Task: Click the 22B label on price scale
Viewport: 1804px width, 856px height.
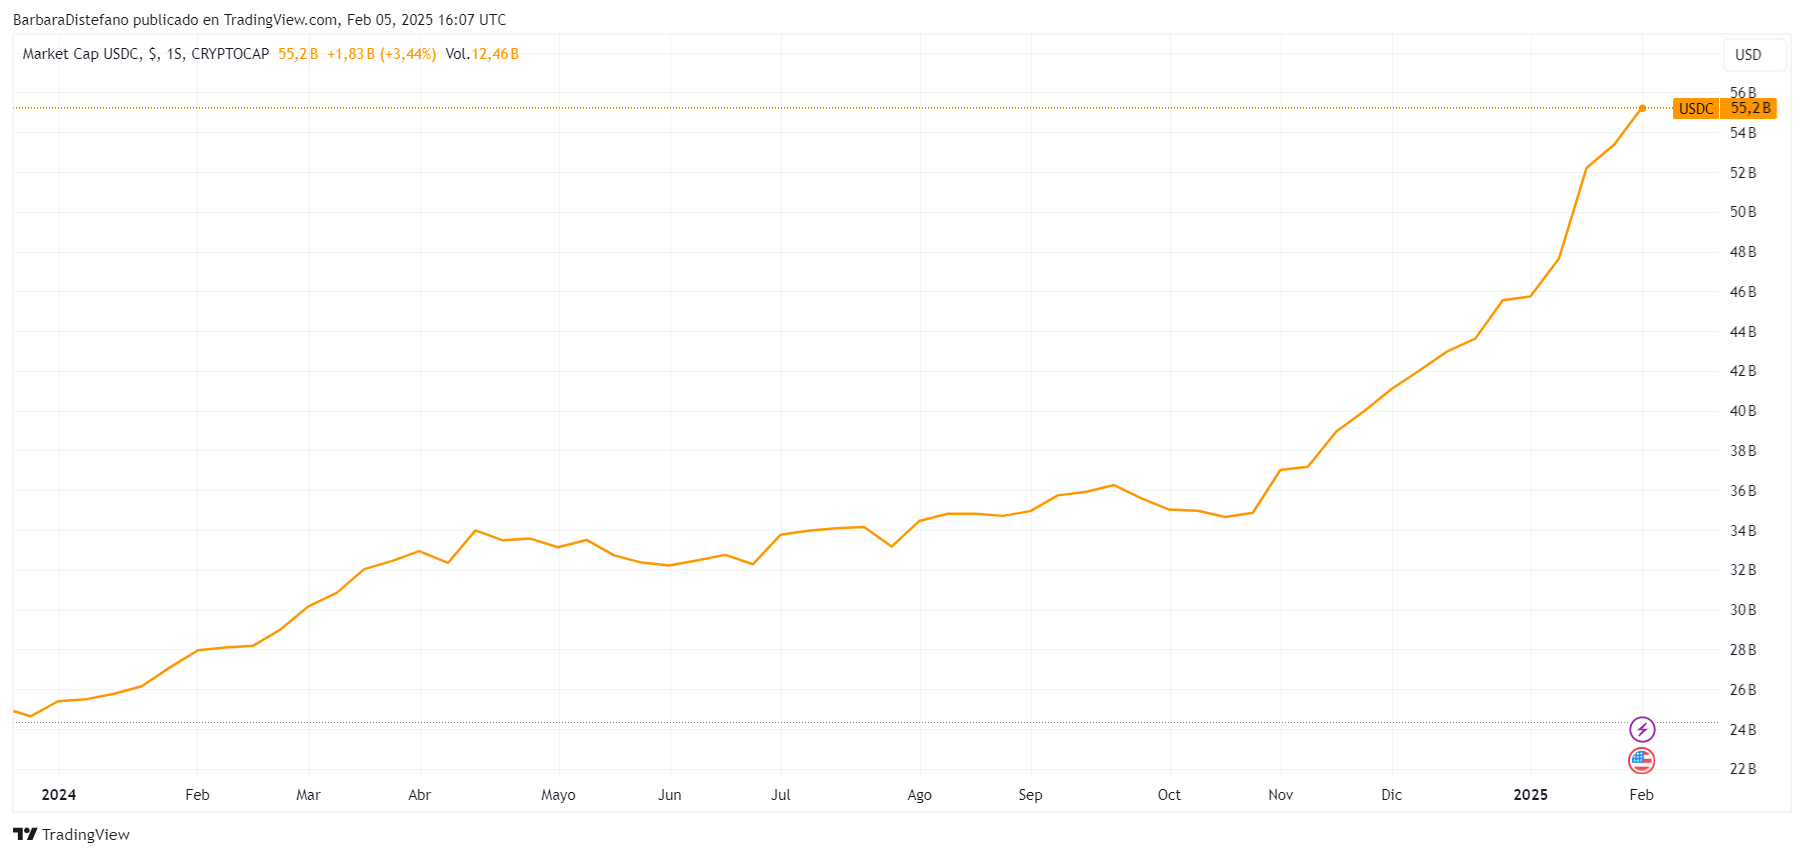Action: [x=1743, y=769]
